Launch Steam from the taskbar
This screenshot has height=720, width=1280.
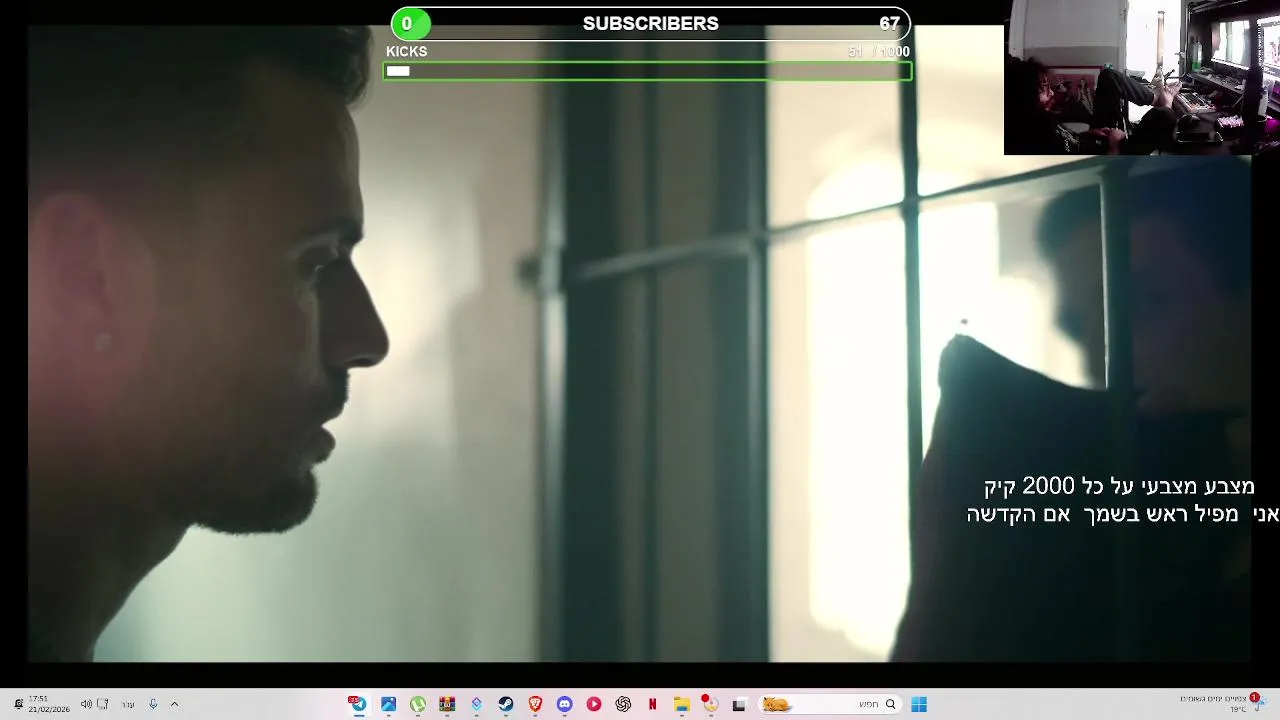tap(506, 704)
